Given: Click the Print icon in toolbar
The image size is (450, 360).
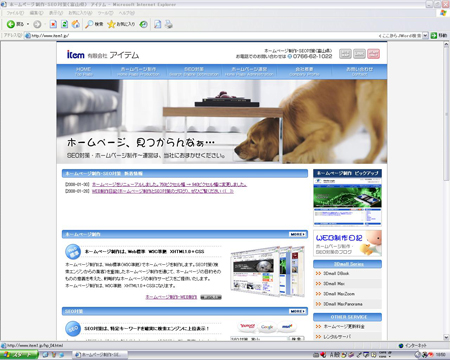Looking at the screenshot, I should (x=169, y=24).
